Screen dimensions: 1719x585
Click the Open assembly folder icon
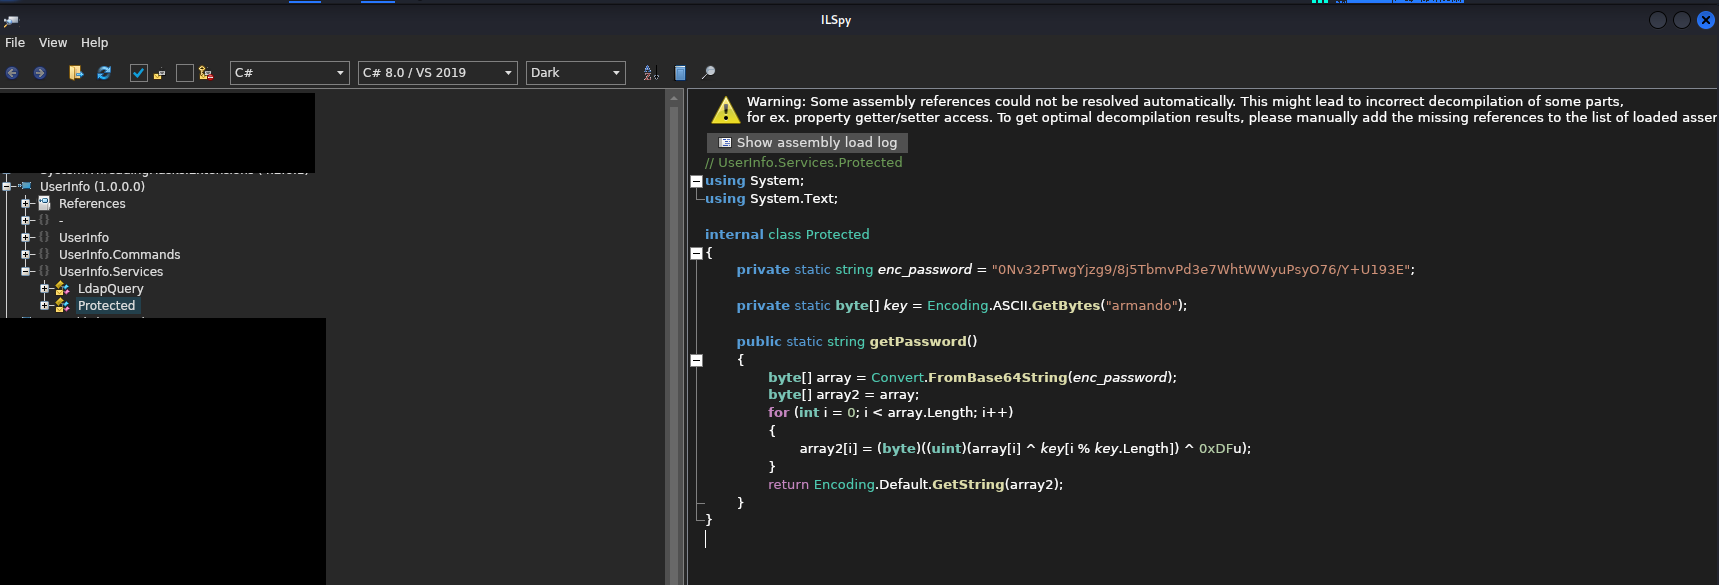tap(76, 73)
